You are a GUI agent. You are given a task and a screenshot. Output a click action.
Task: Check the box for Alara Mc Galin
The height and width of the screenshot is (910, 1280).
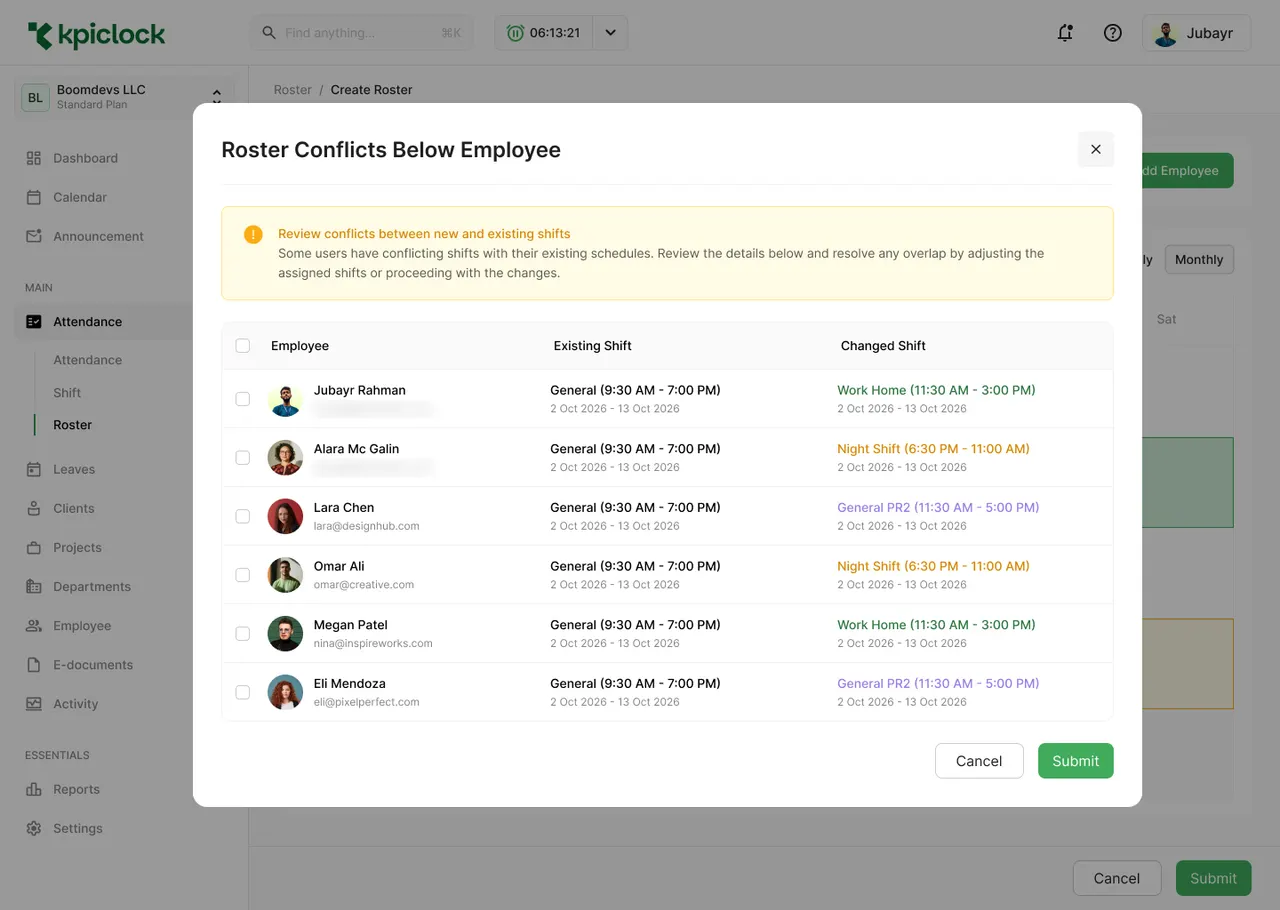243,457
